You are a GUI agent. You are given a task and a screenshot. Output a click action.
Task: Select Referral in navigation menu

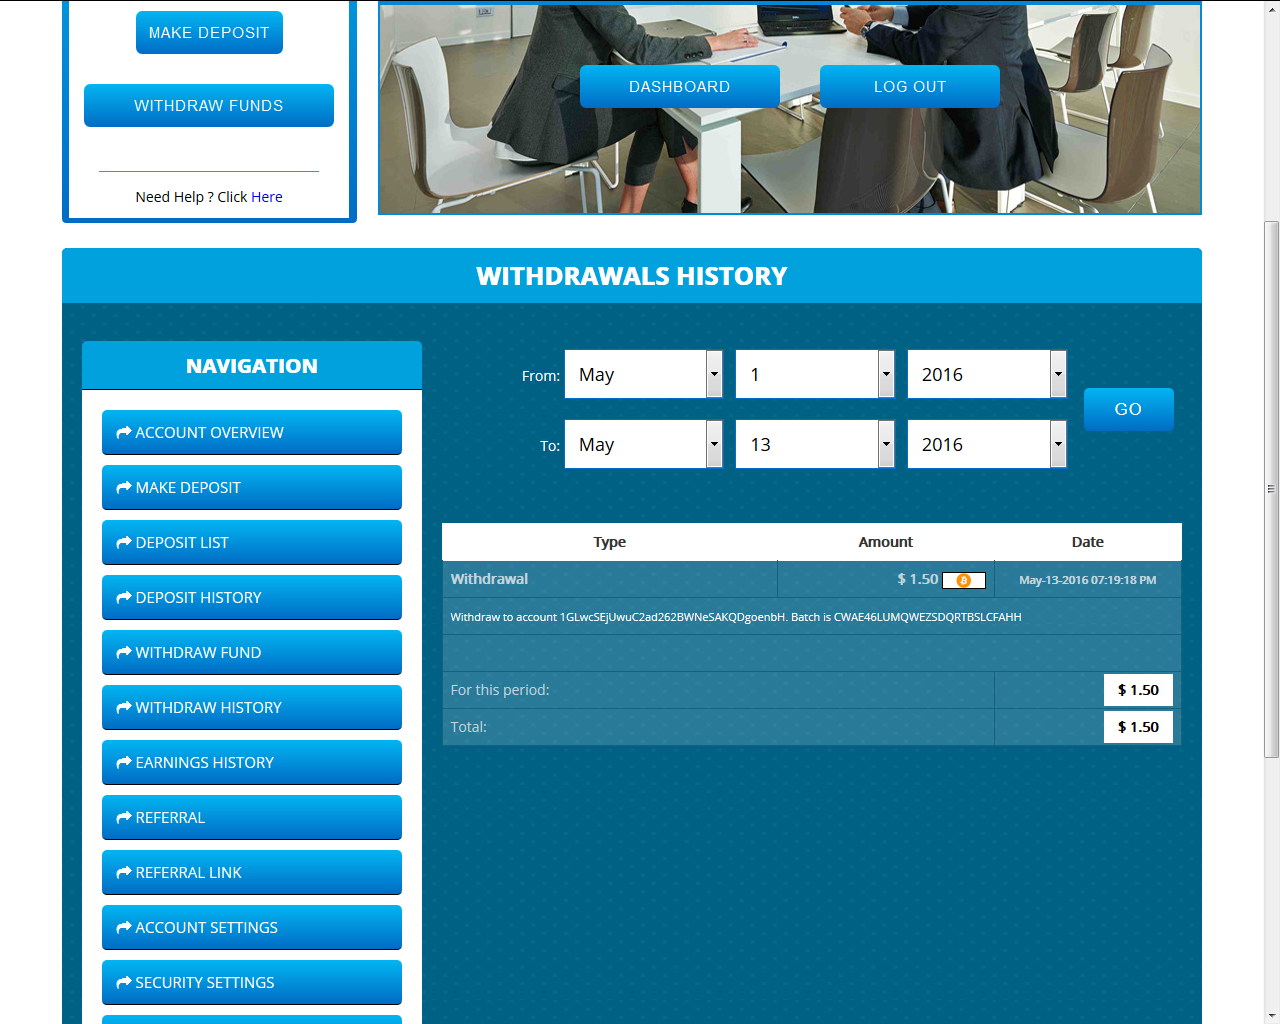(x=252, y=818)
